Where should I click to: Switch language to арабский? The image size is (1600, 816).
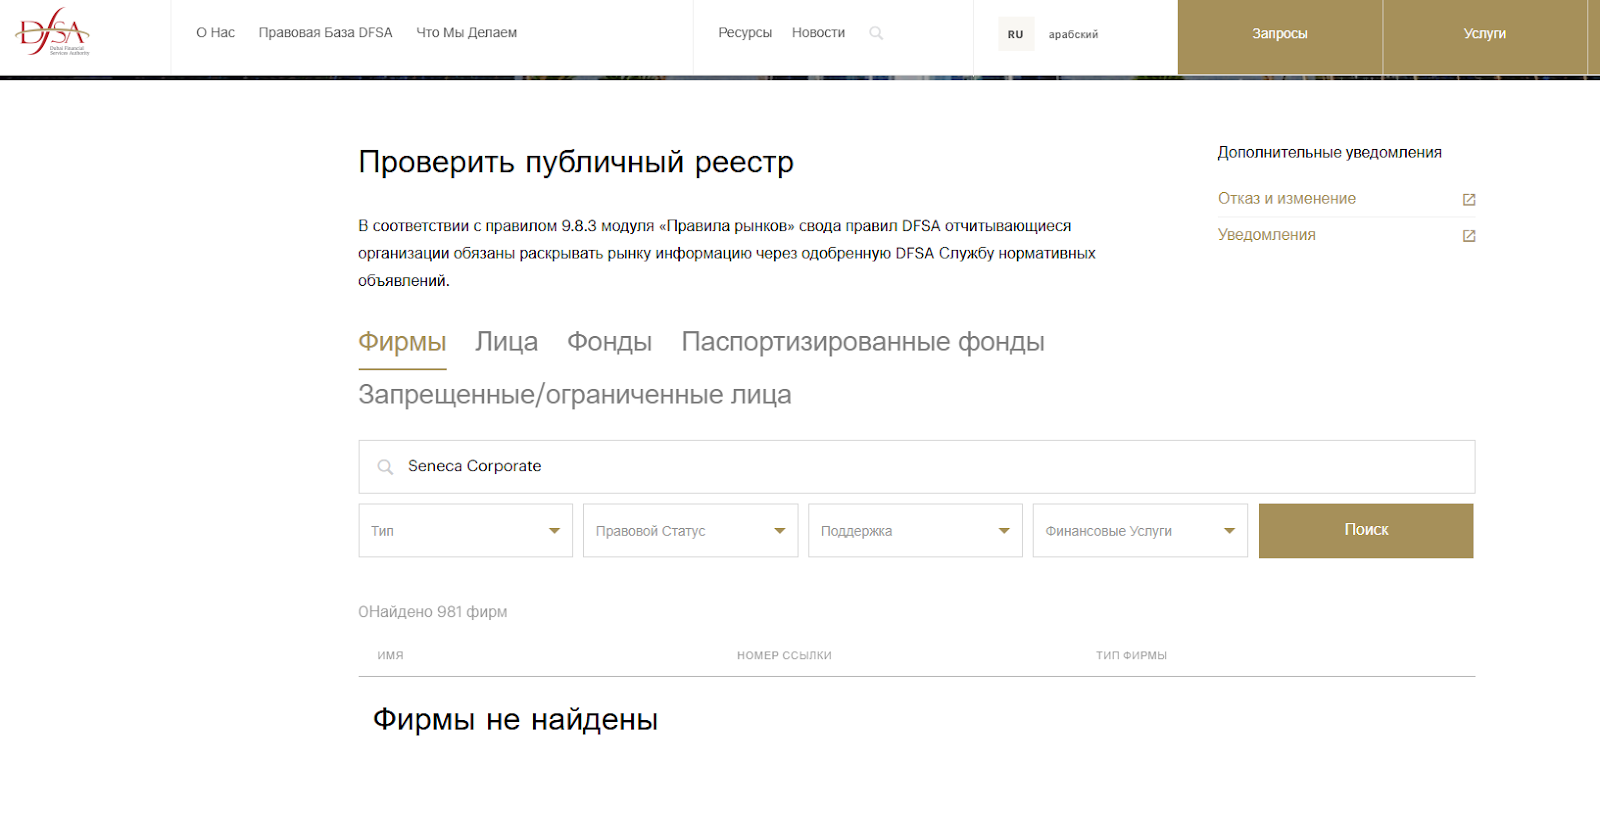click(1073, 34)
